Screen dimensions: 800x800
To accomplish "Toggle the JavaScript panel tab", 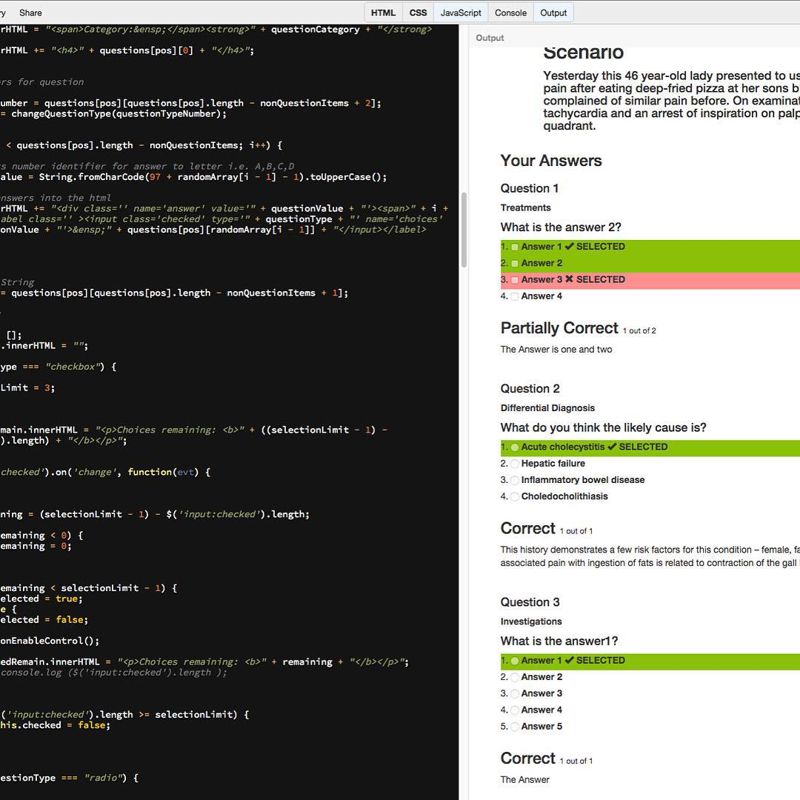I will tap(461, 13).
